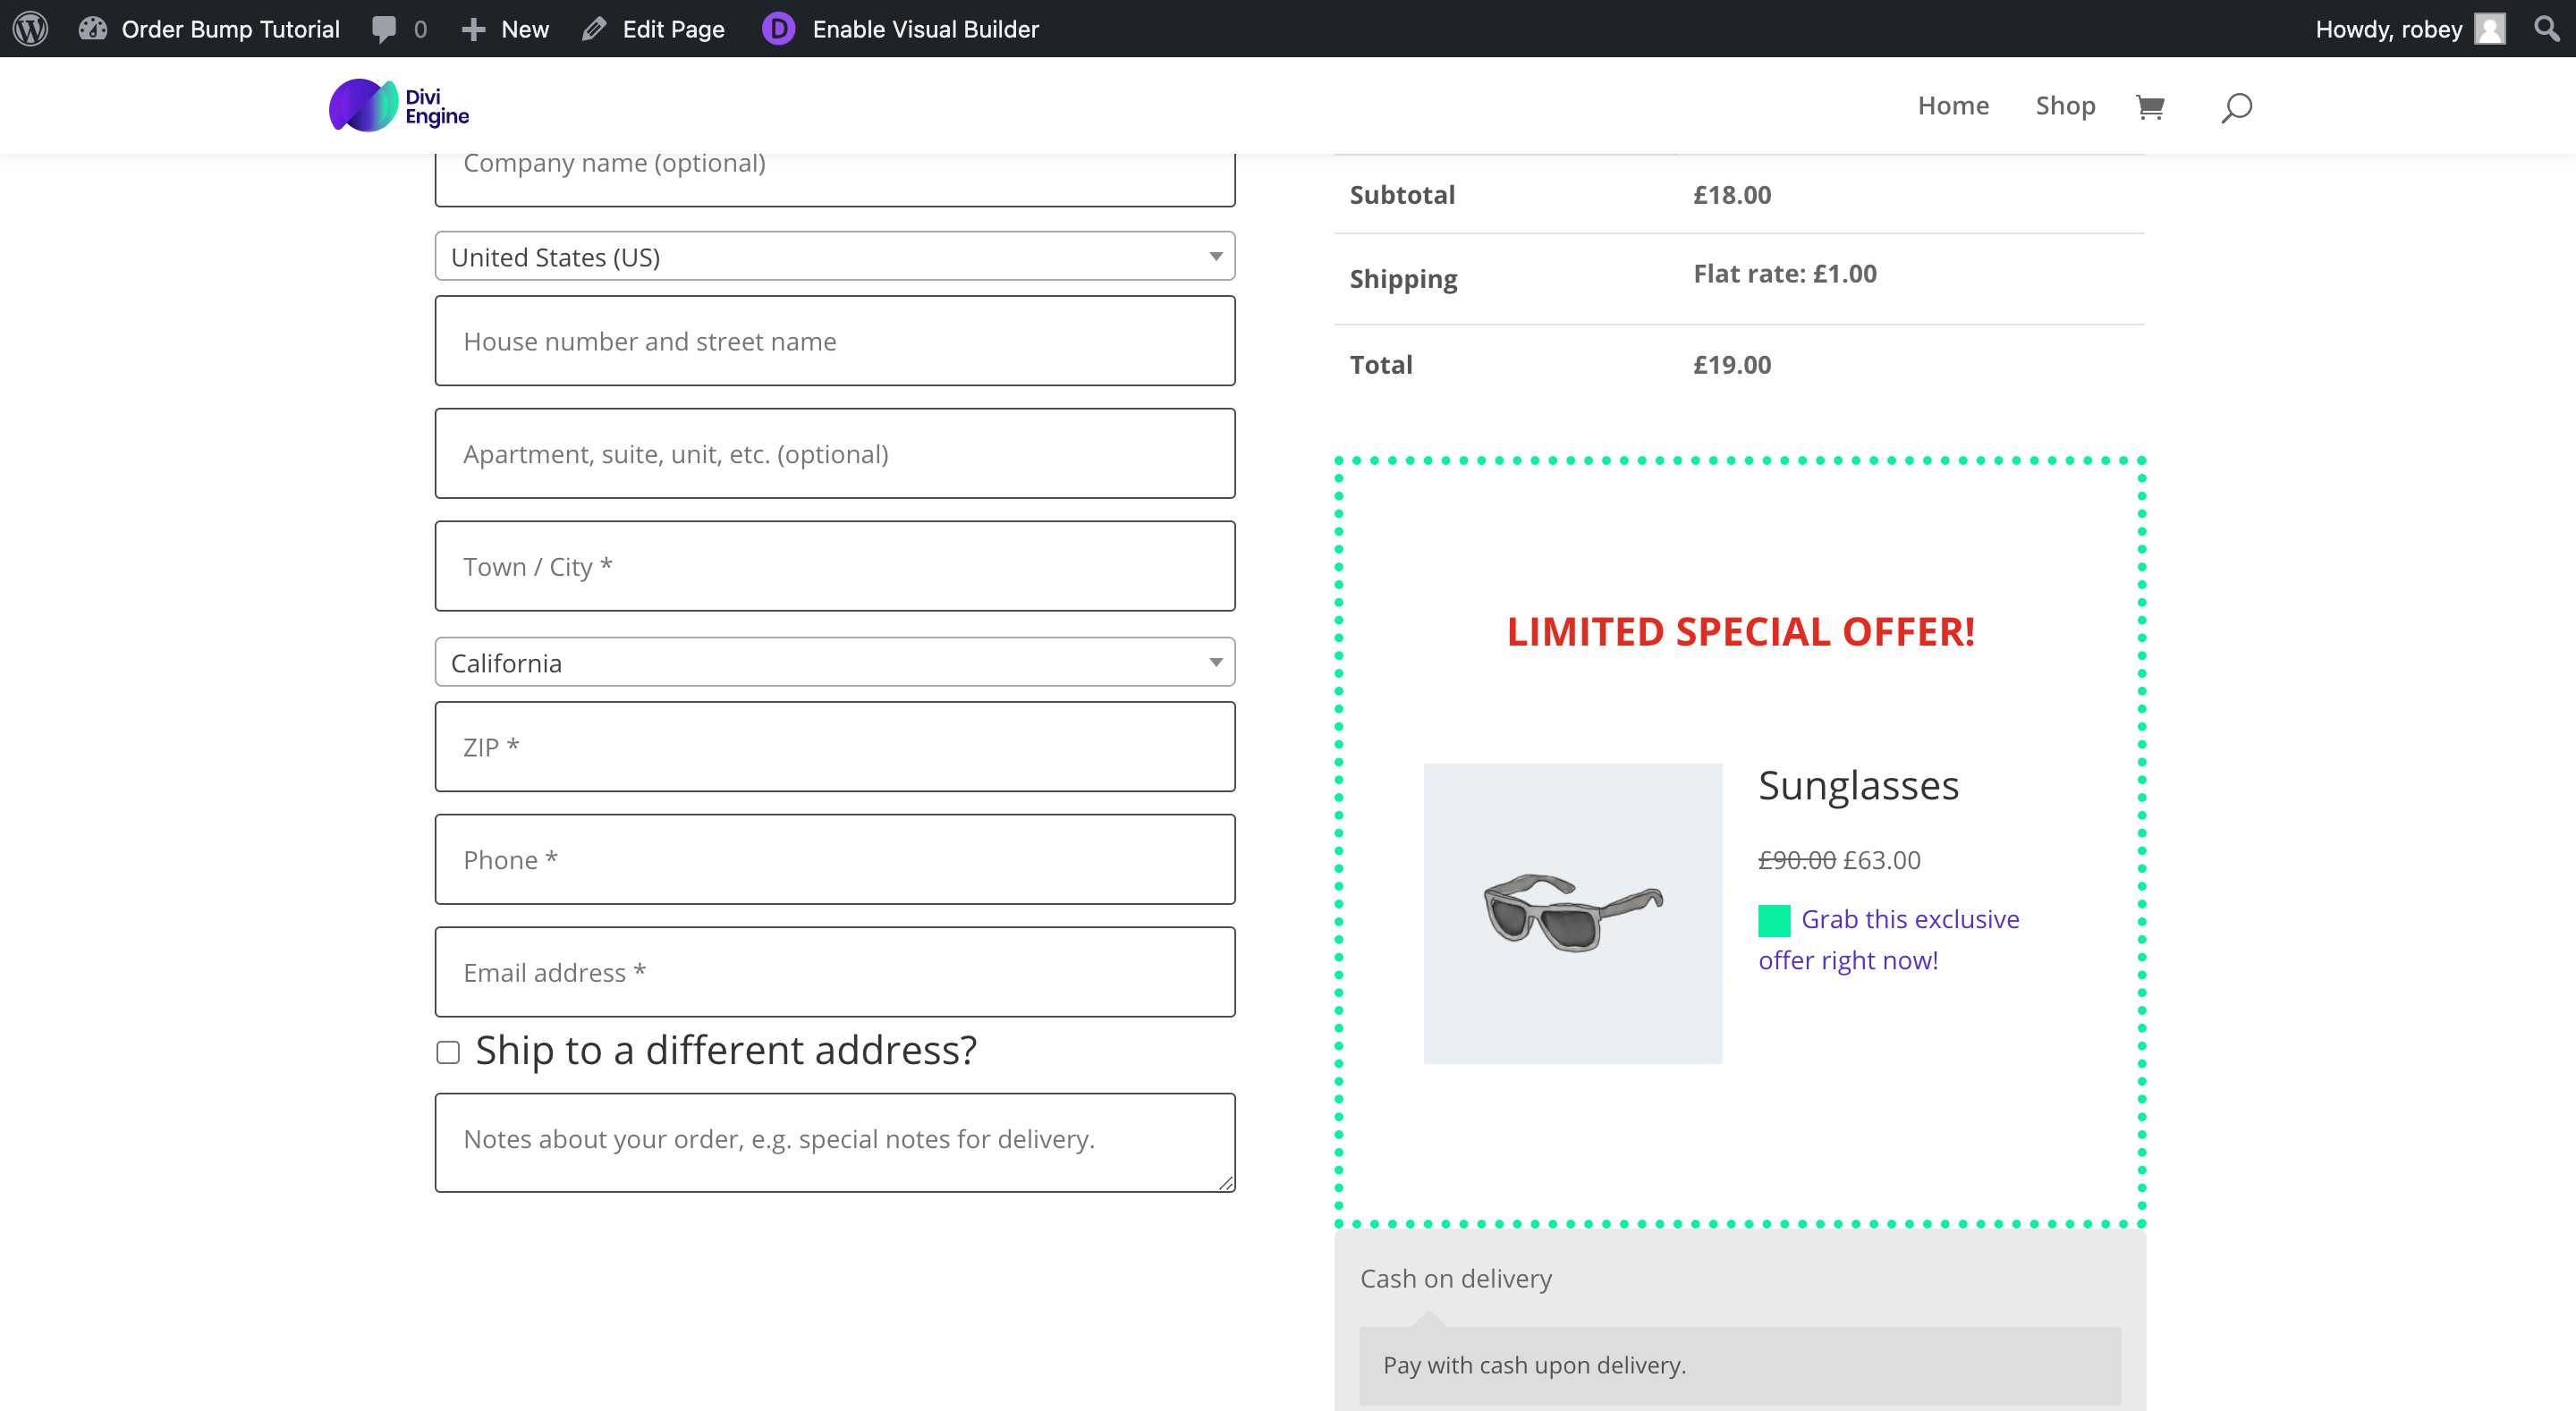The width and height of the screenshot is (2576, 1411).
Task: Click the Total £19.00 amount
Action: point(1732,365)
